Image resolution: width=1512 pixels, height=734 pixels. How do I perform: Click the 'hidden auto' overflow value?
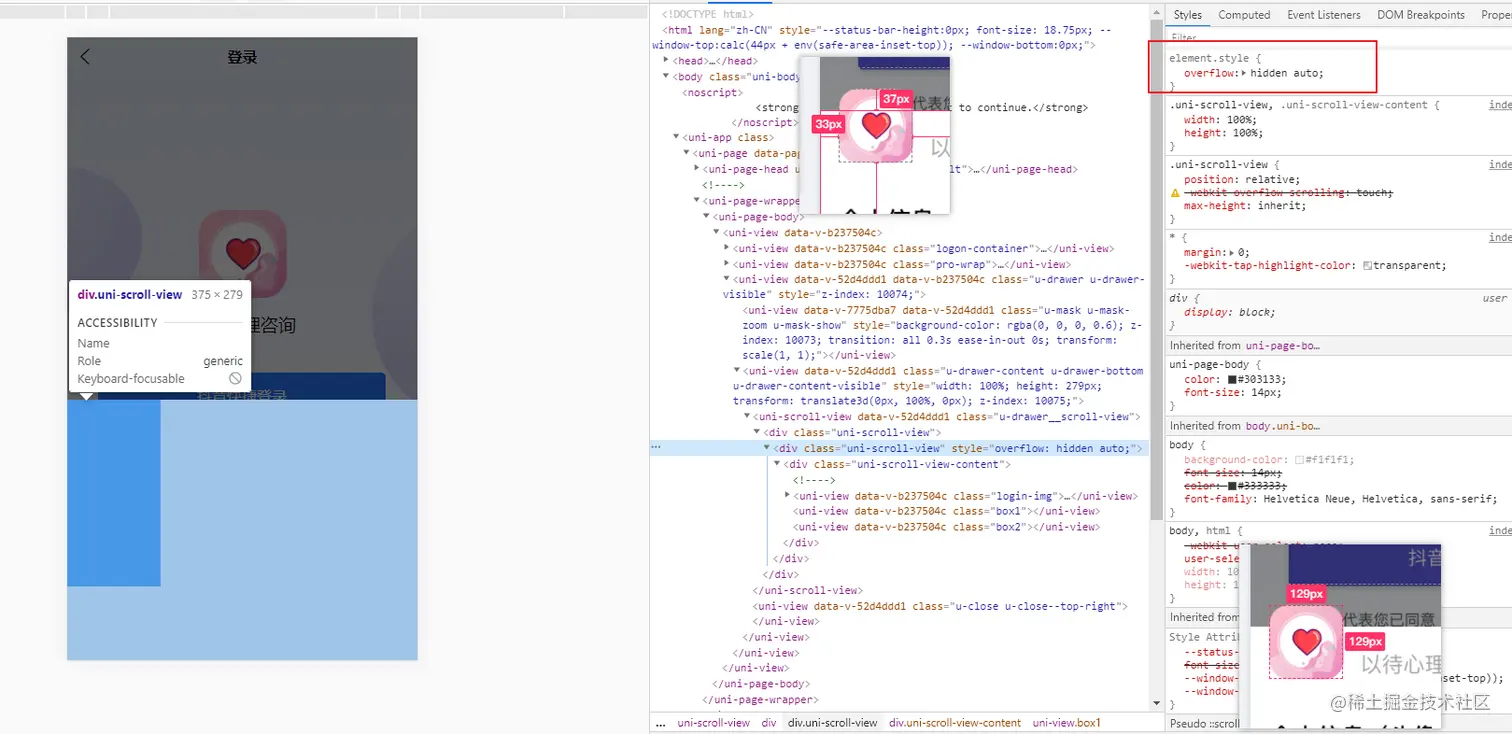1287,73
